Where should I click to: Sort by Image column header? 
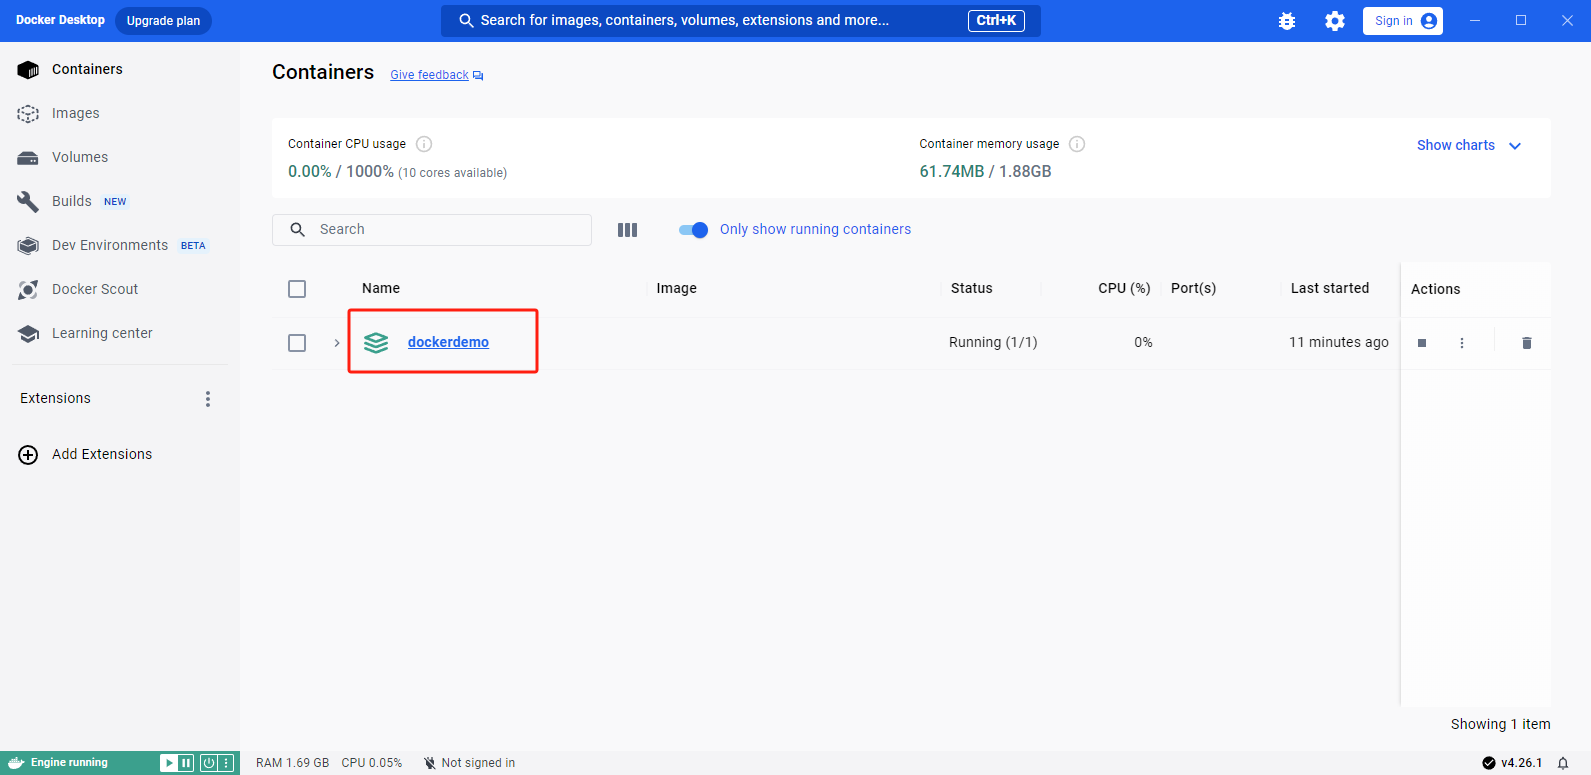click(677, 288)
